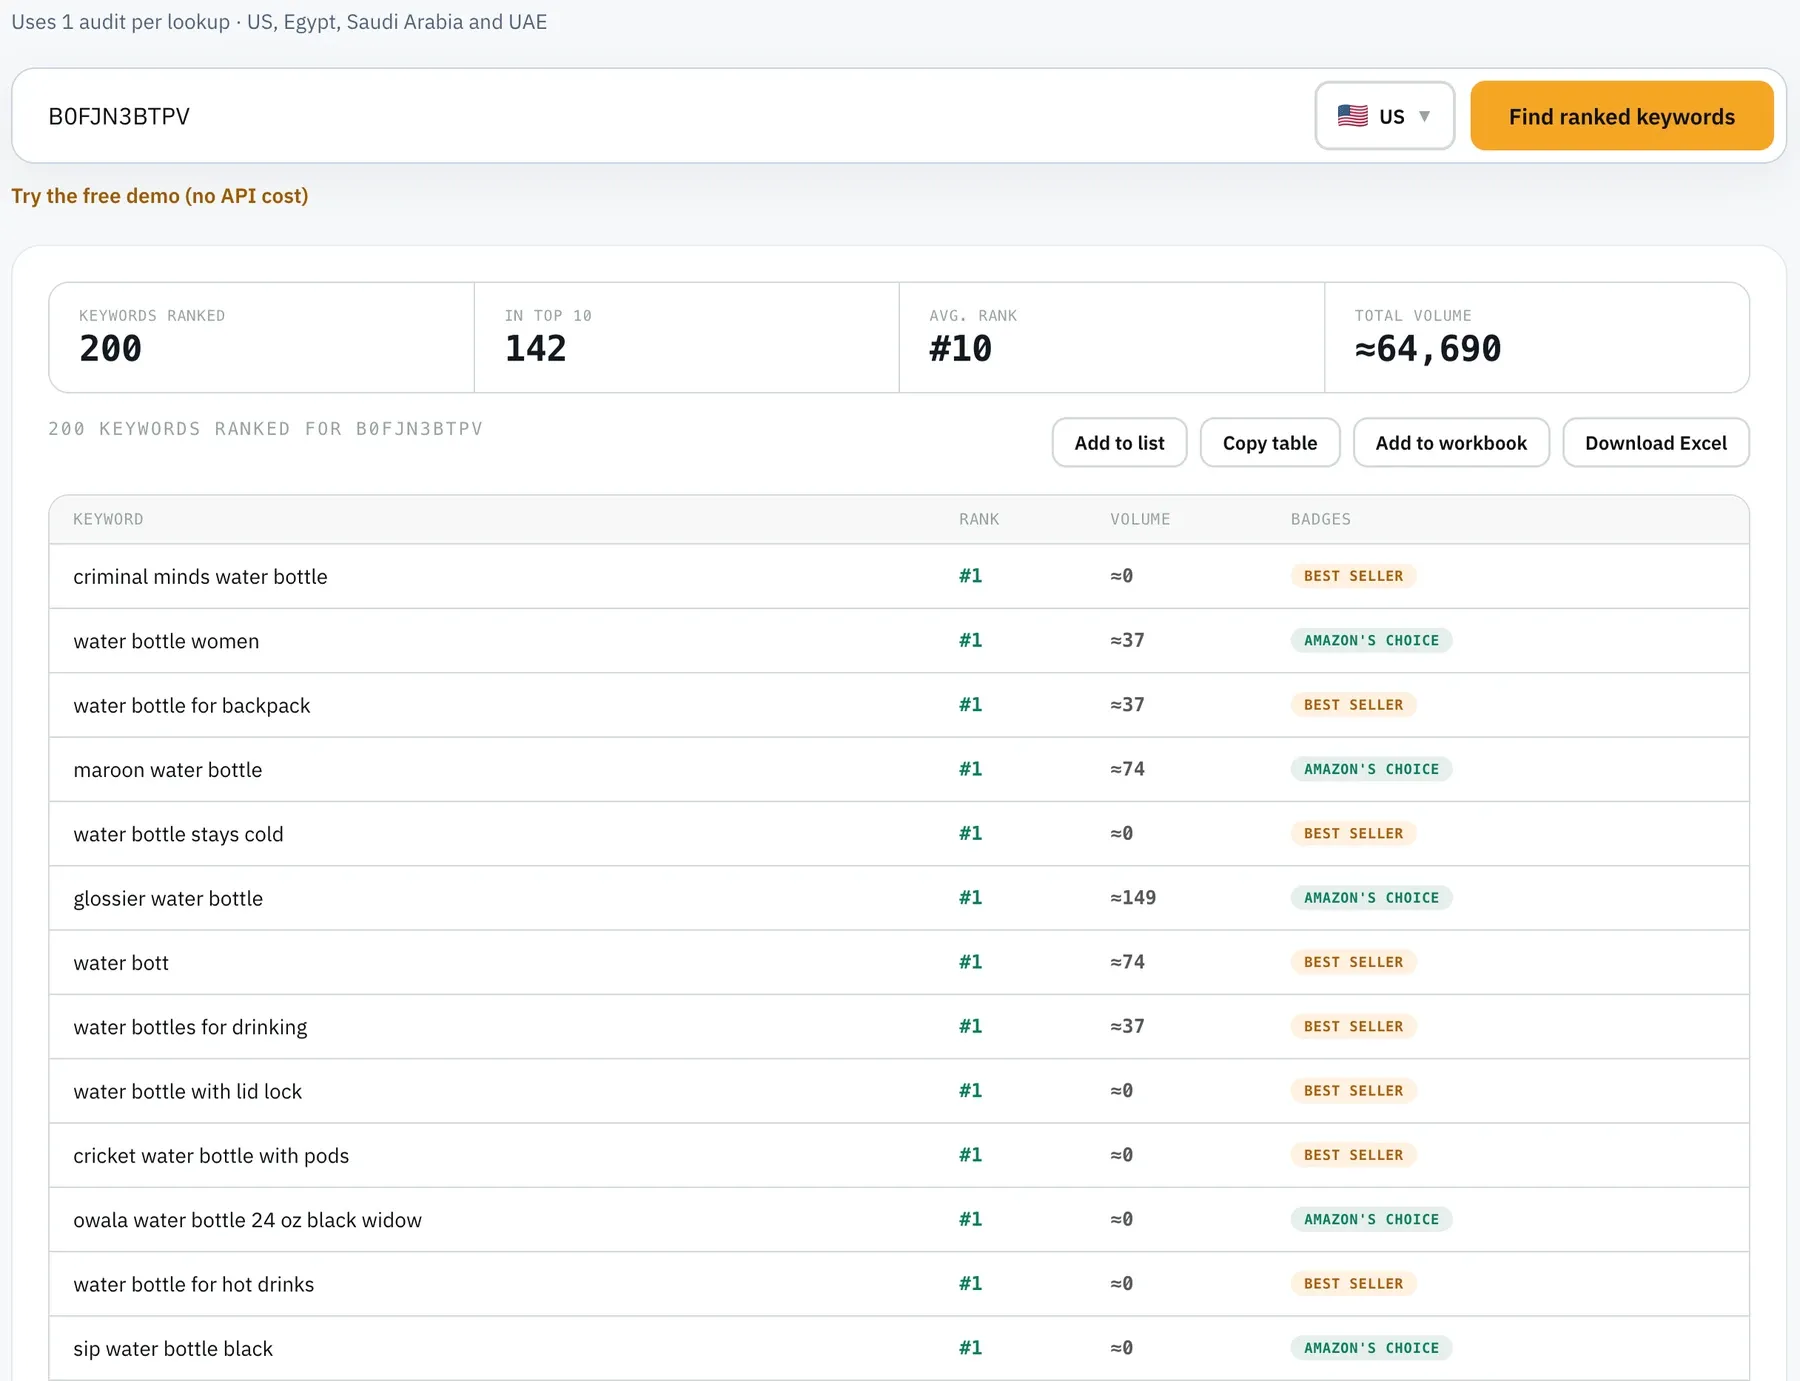Click the keyword criminal minds water bottle
The height and width of the screenshot is (1381, 1800).
200,577
